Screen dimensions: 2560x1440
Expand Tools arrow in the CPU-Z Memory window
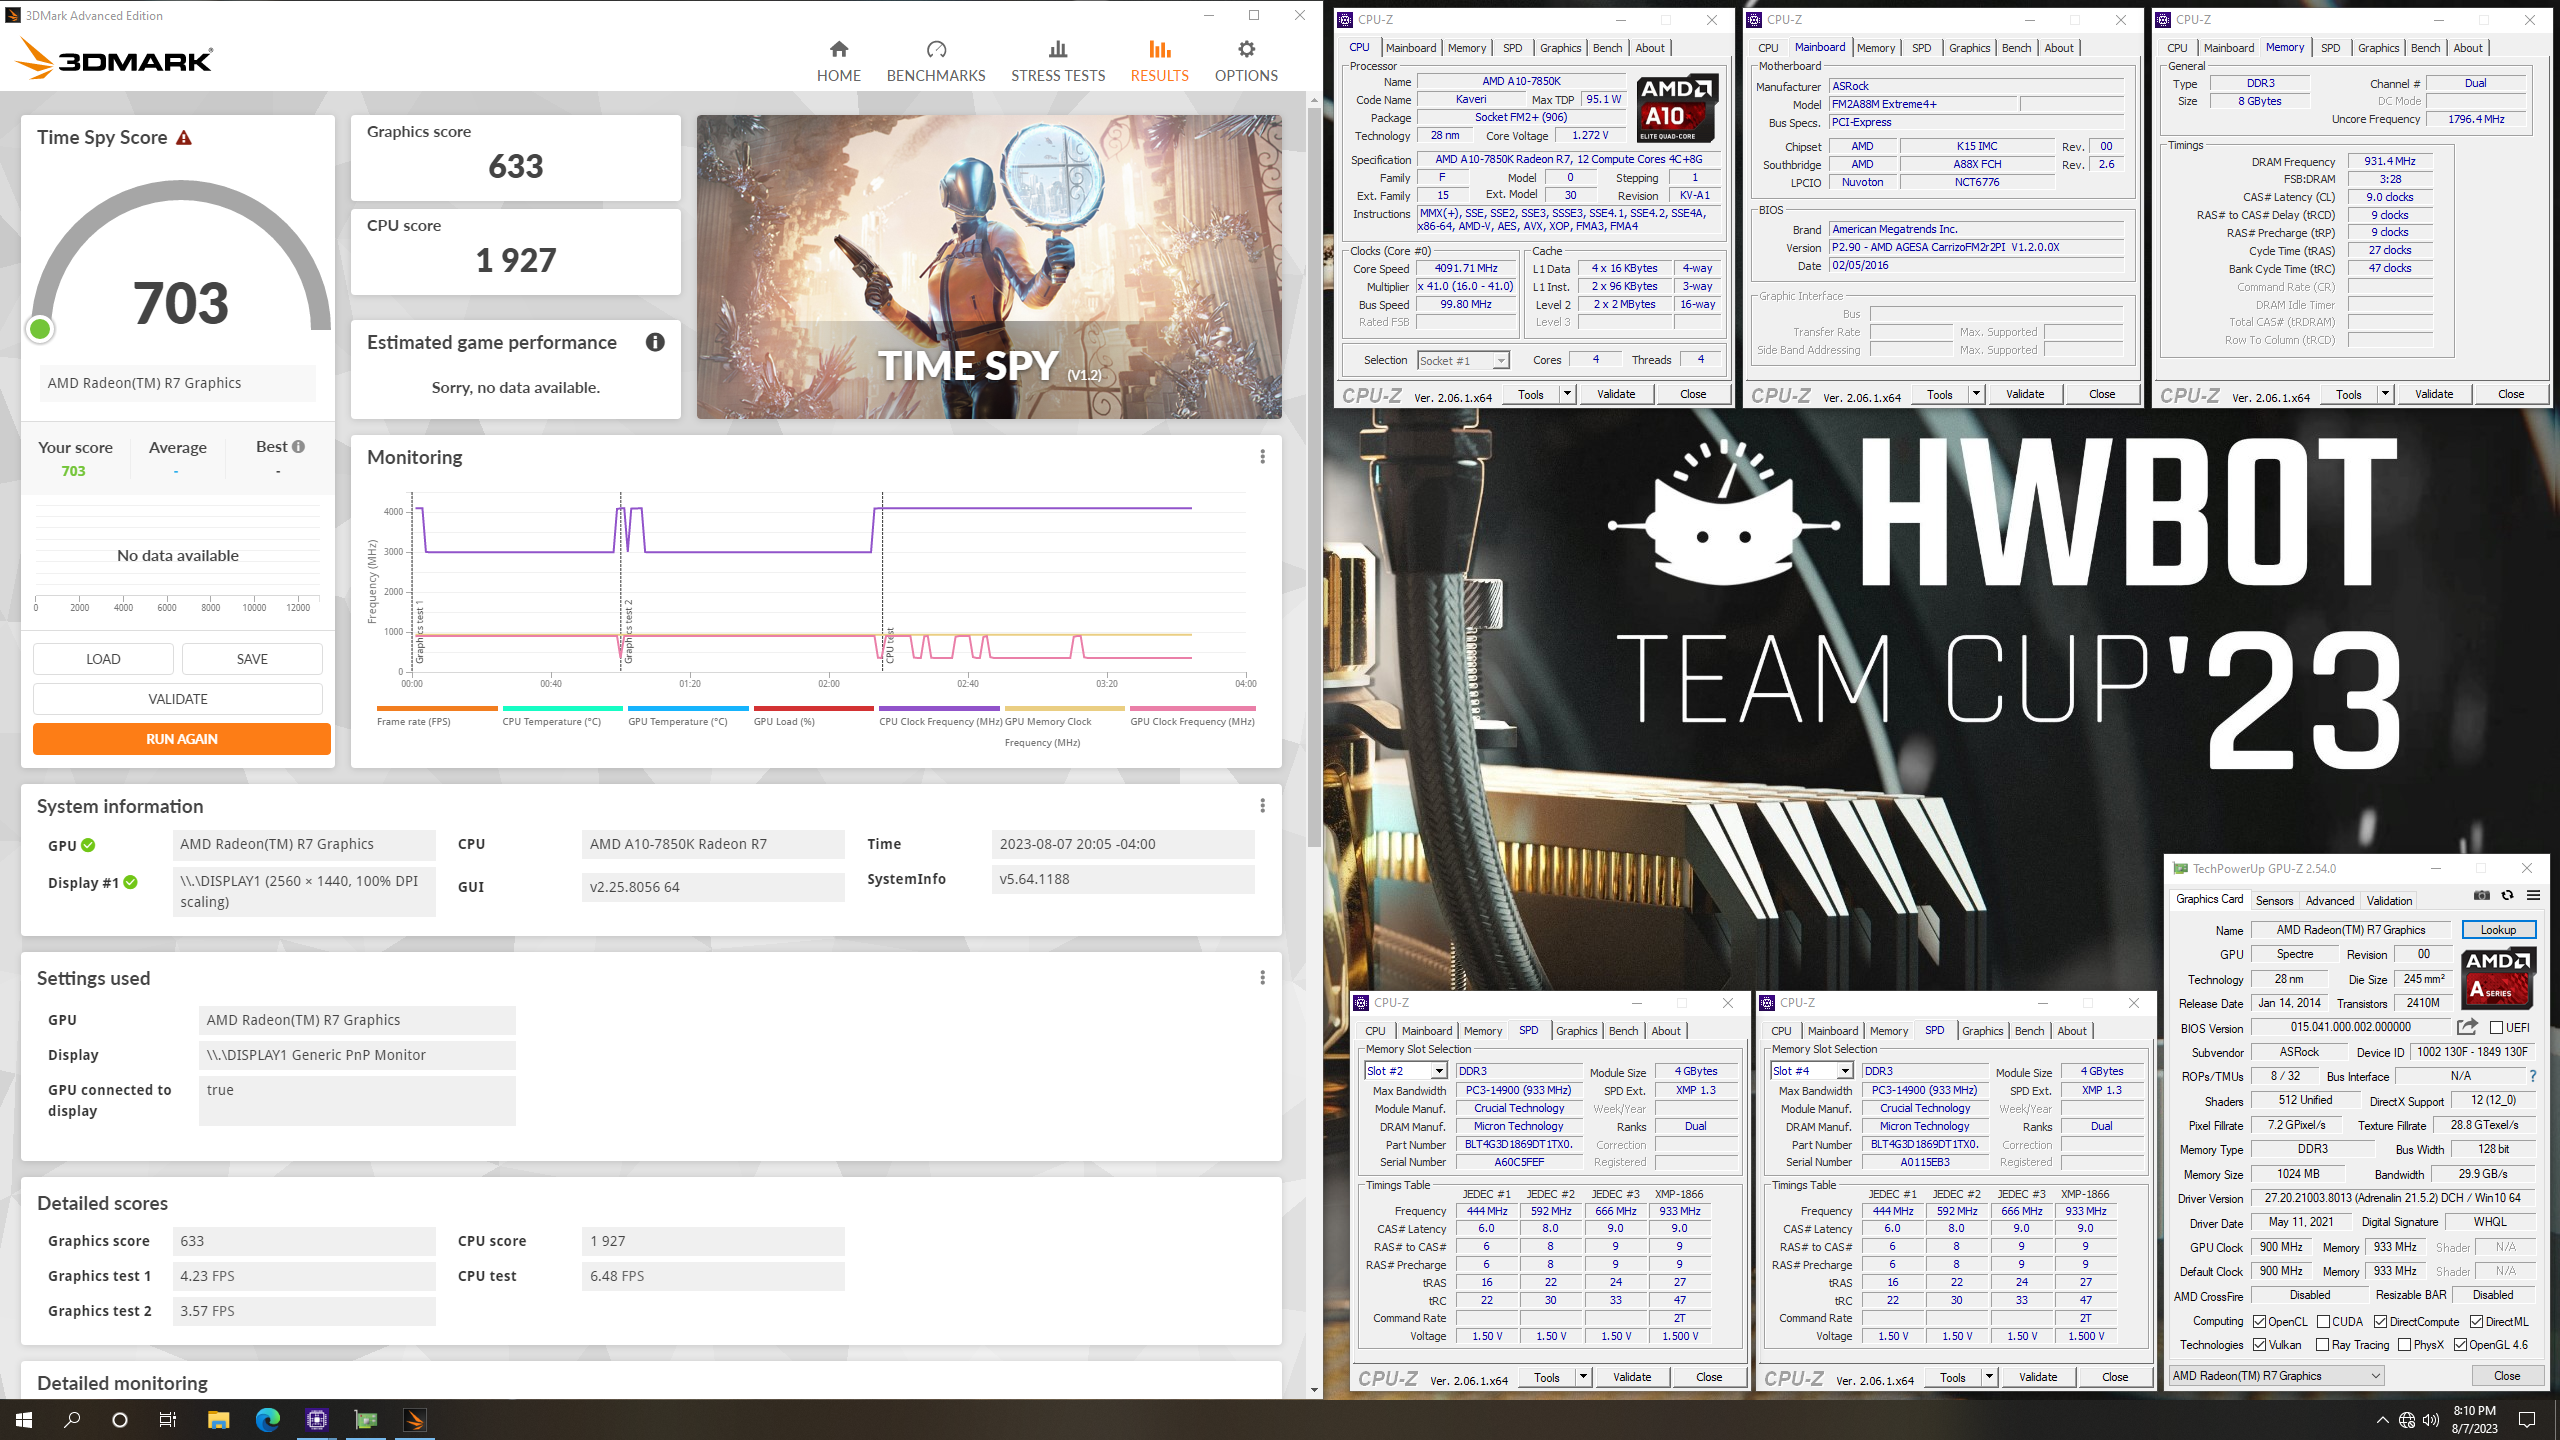pos(2385,394)
